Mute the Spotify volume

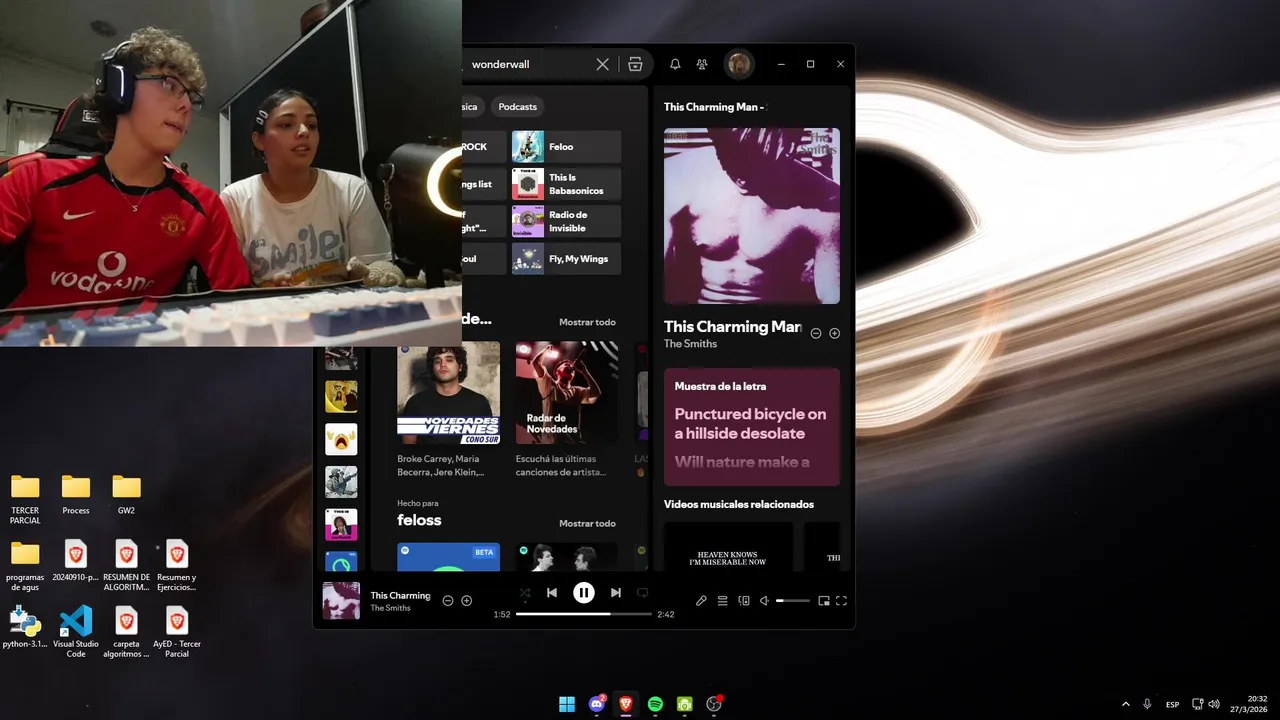point(764,601)
